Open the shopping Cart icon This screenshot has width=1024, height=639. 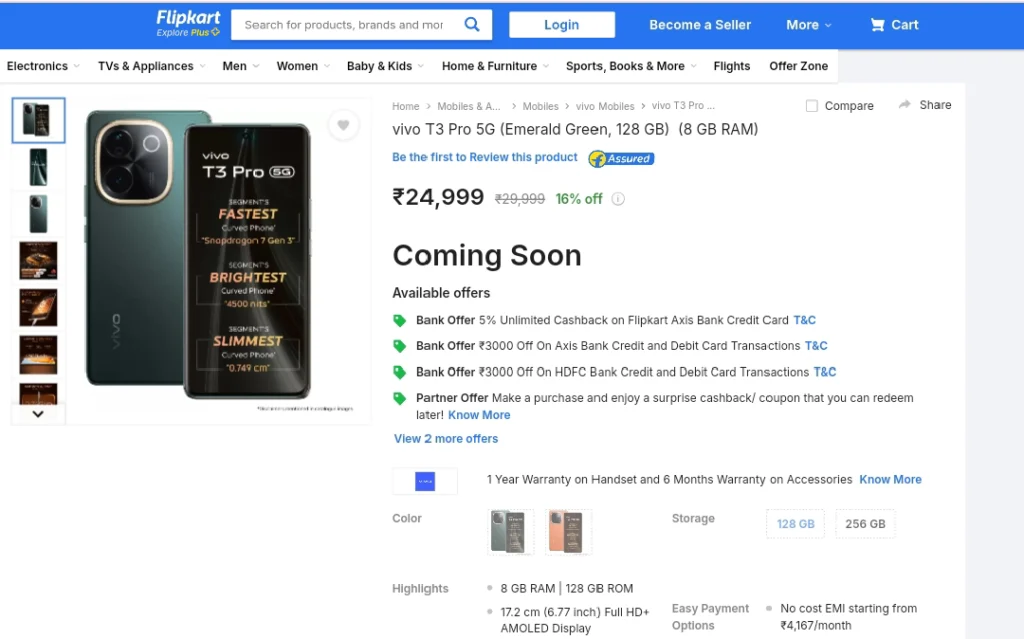(x=877, y=25)
